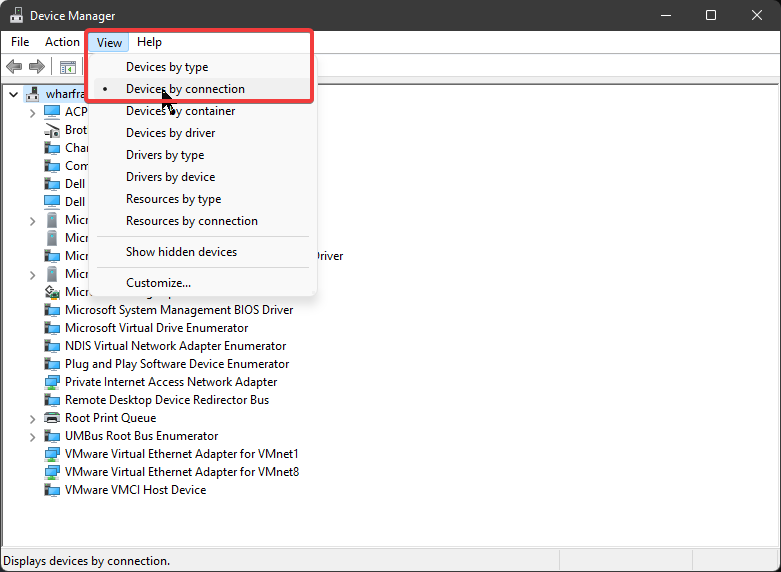Select VMware Virtual Ethernet Adapter for VMnet8

pos(182,472)
